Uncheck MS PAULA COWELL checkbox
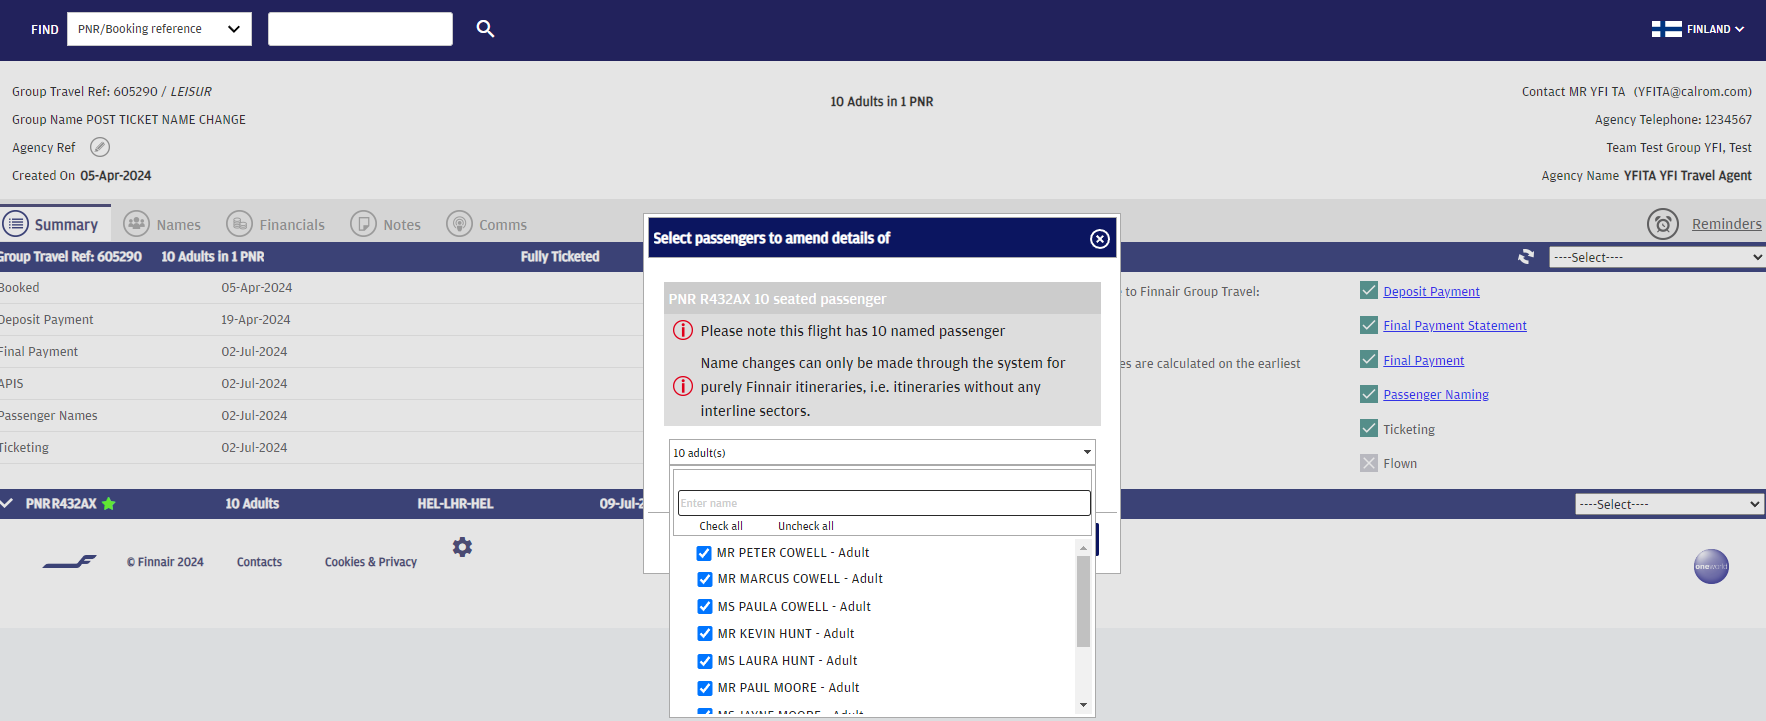This screenshot has height=721, width=1766. click(705, 606)
